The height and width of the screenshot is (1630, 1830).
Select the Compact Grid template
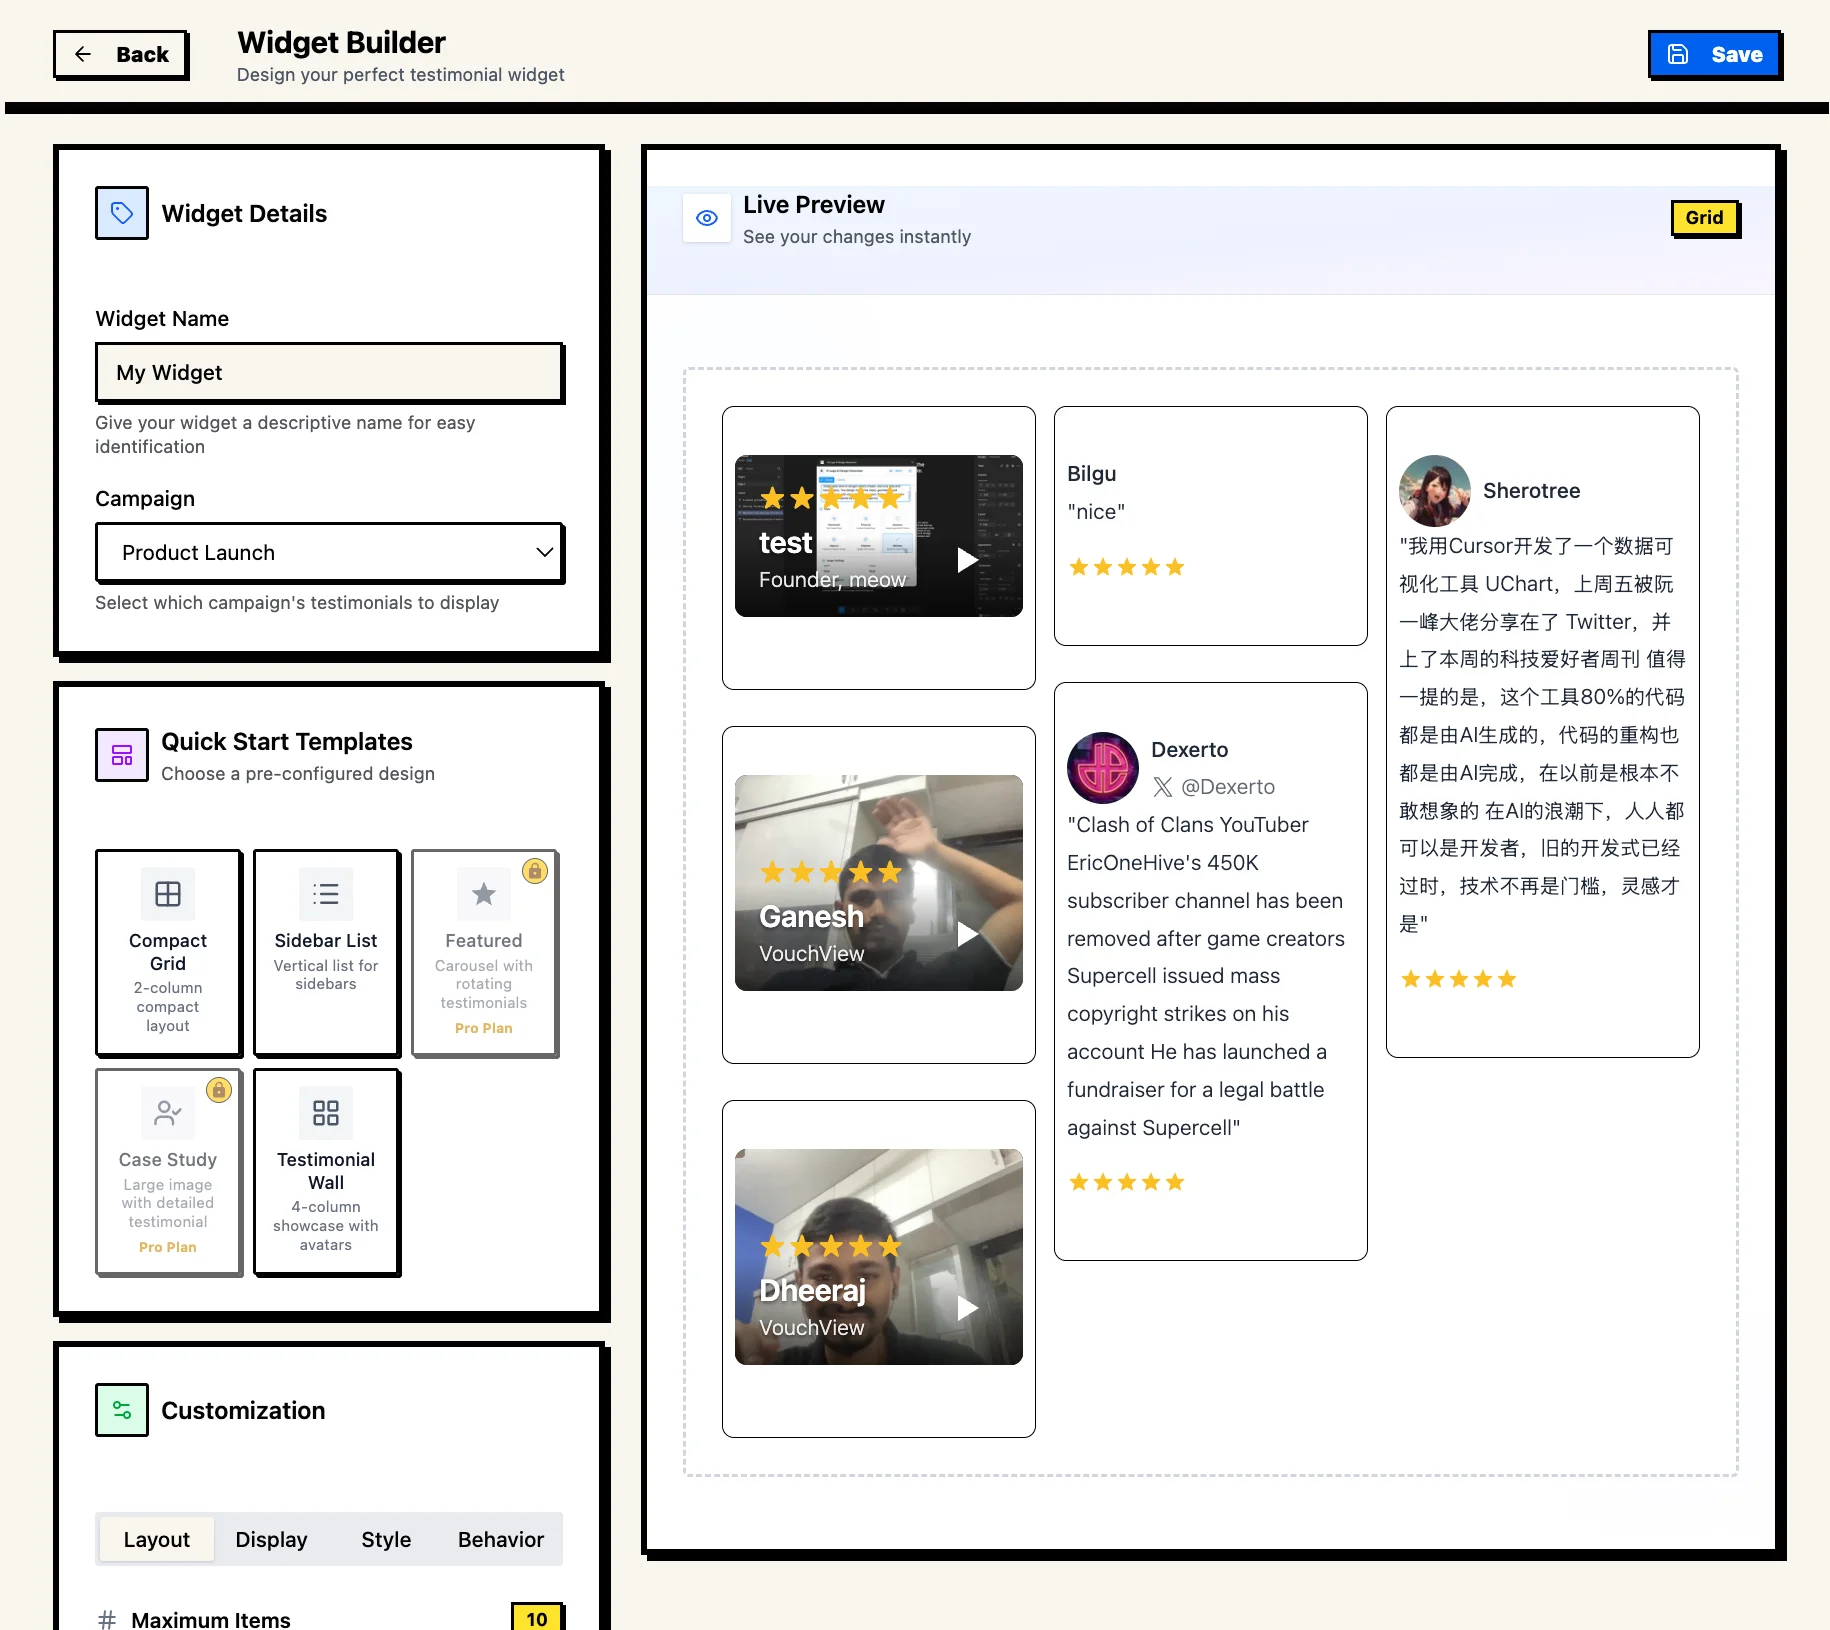point(168,952)
